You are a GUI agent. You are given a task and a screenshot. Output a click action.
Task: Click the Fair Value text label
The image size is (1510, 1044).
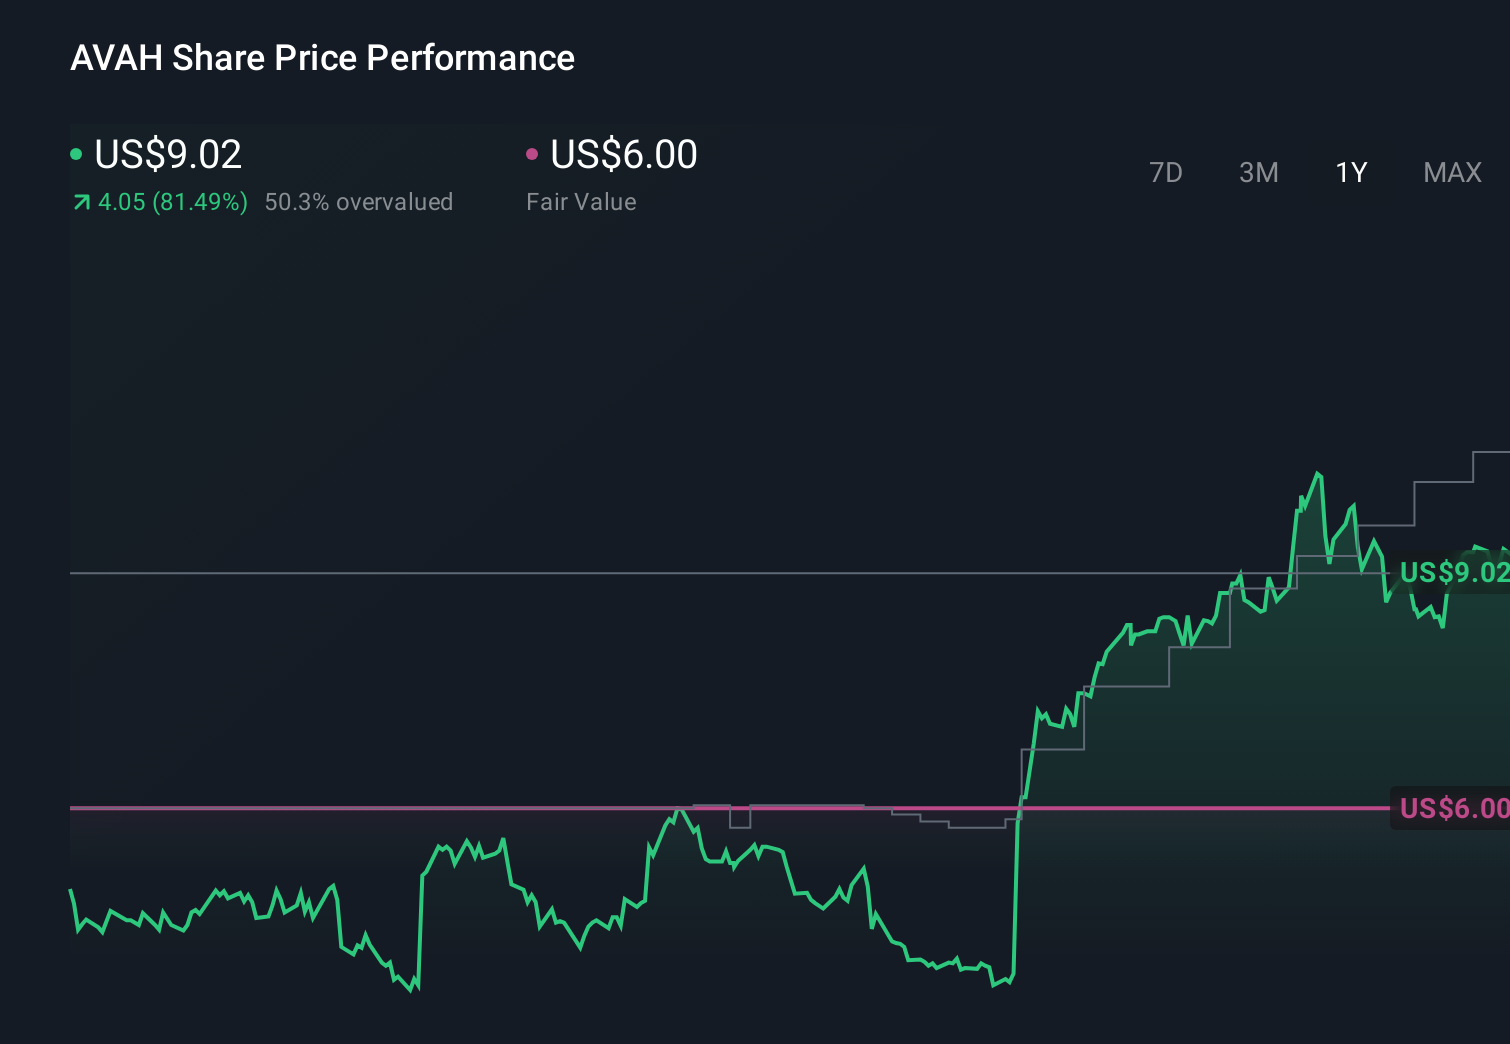pyautogui.click(x=580, y=201)
